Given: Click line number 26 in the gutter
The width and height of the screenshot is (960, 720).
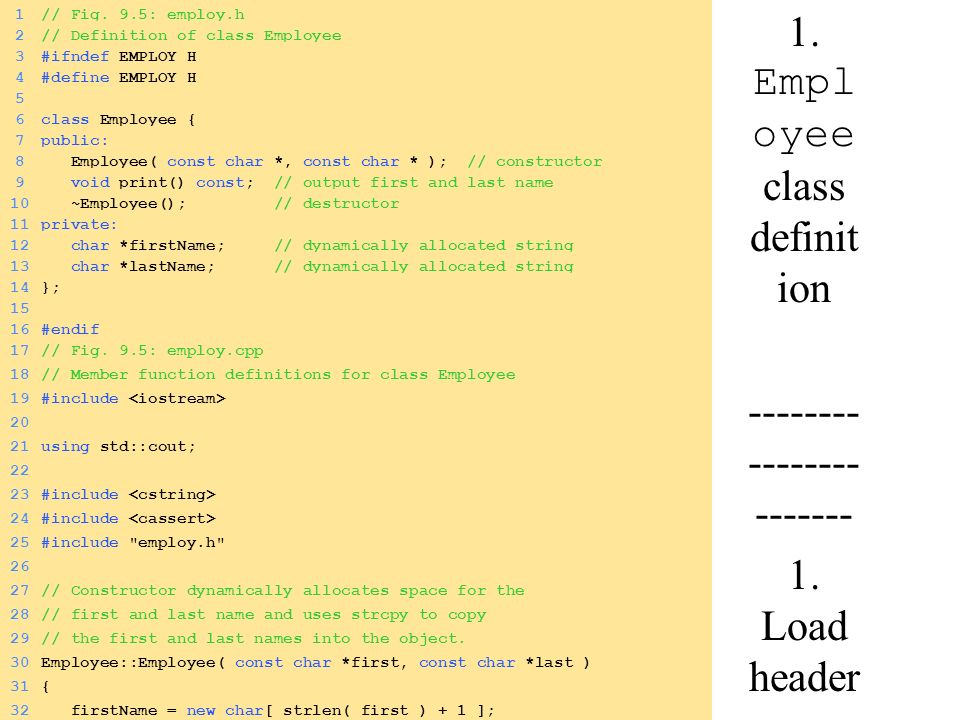Looking at the screenshot, I should [x=20, y=566].
